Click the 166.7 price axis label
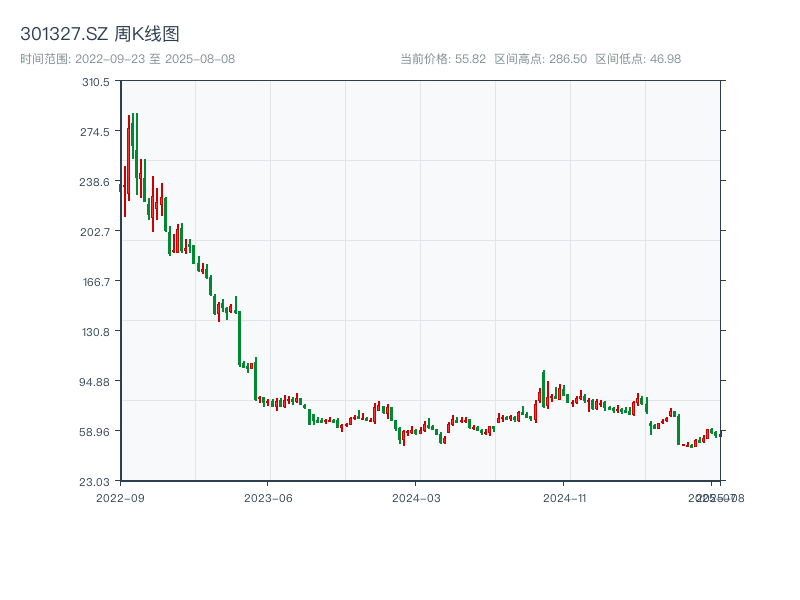 coord(96,282)
